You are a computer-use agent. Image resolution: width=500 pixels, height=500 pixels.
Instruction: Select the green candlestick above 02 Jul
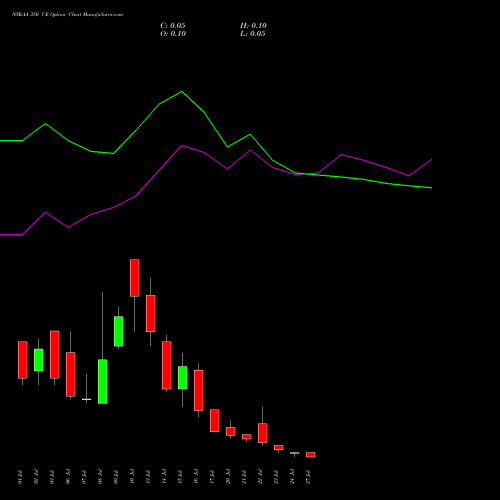[39, 360]
